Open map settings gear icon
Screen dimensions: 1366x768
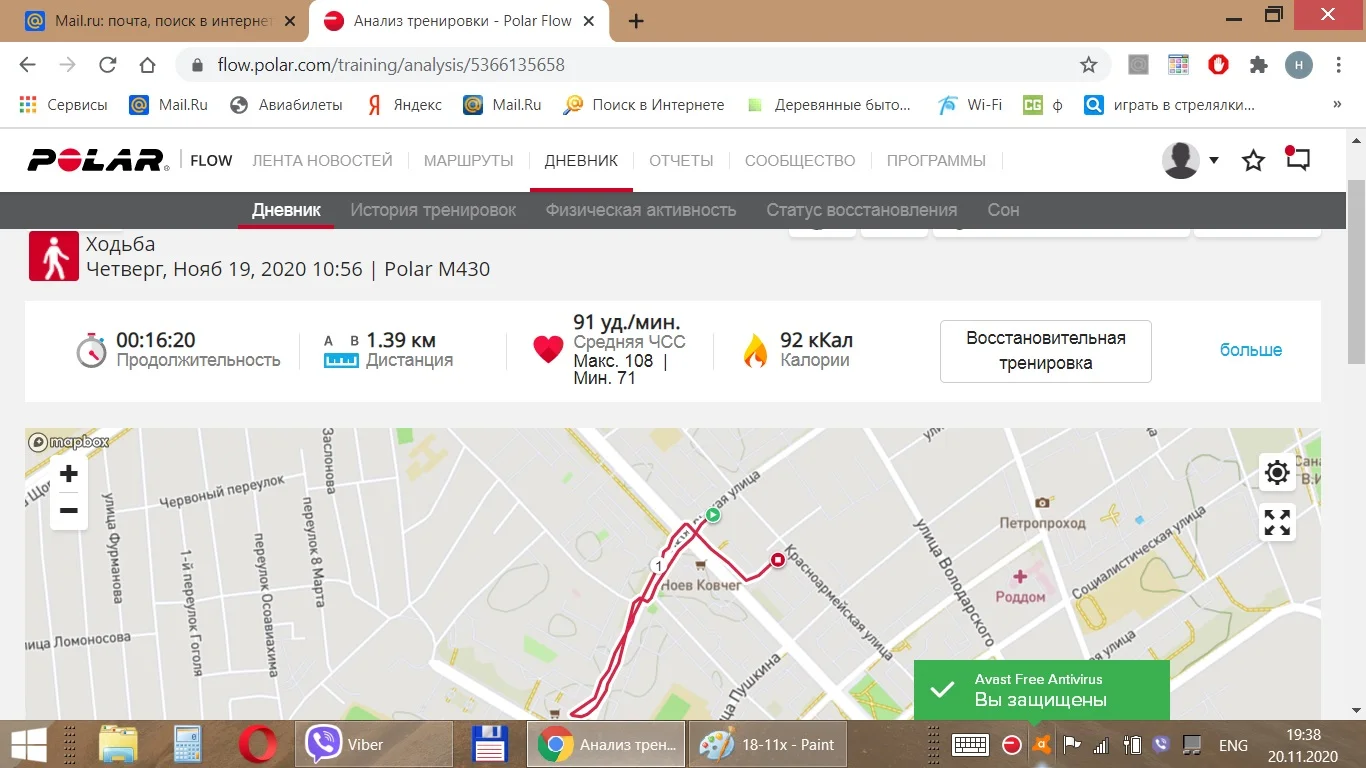[1277, 472]
